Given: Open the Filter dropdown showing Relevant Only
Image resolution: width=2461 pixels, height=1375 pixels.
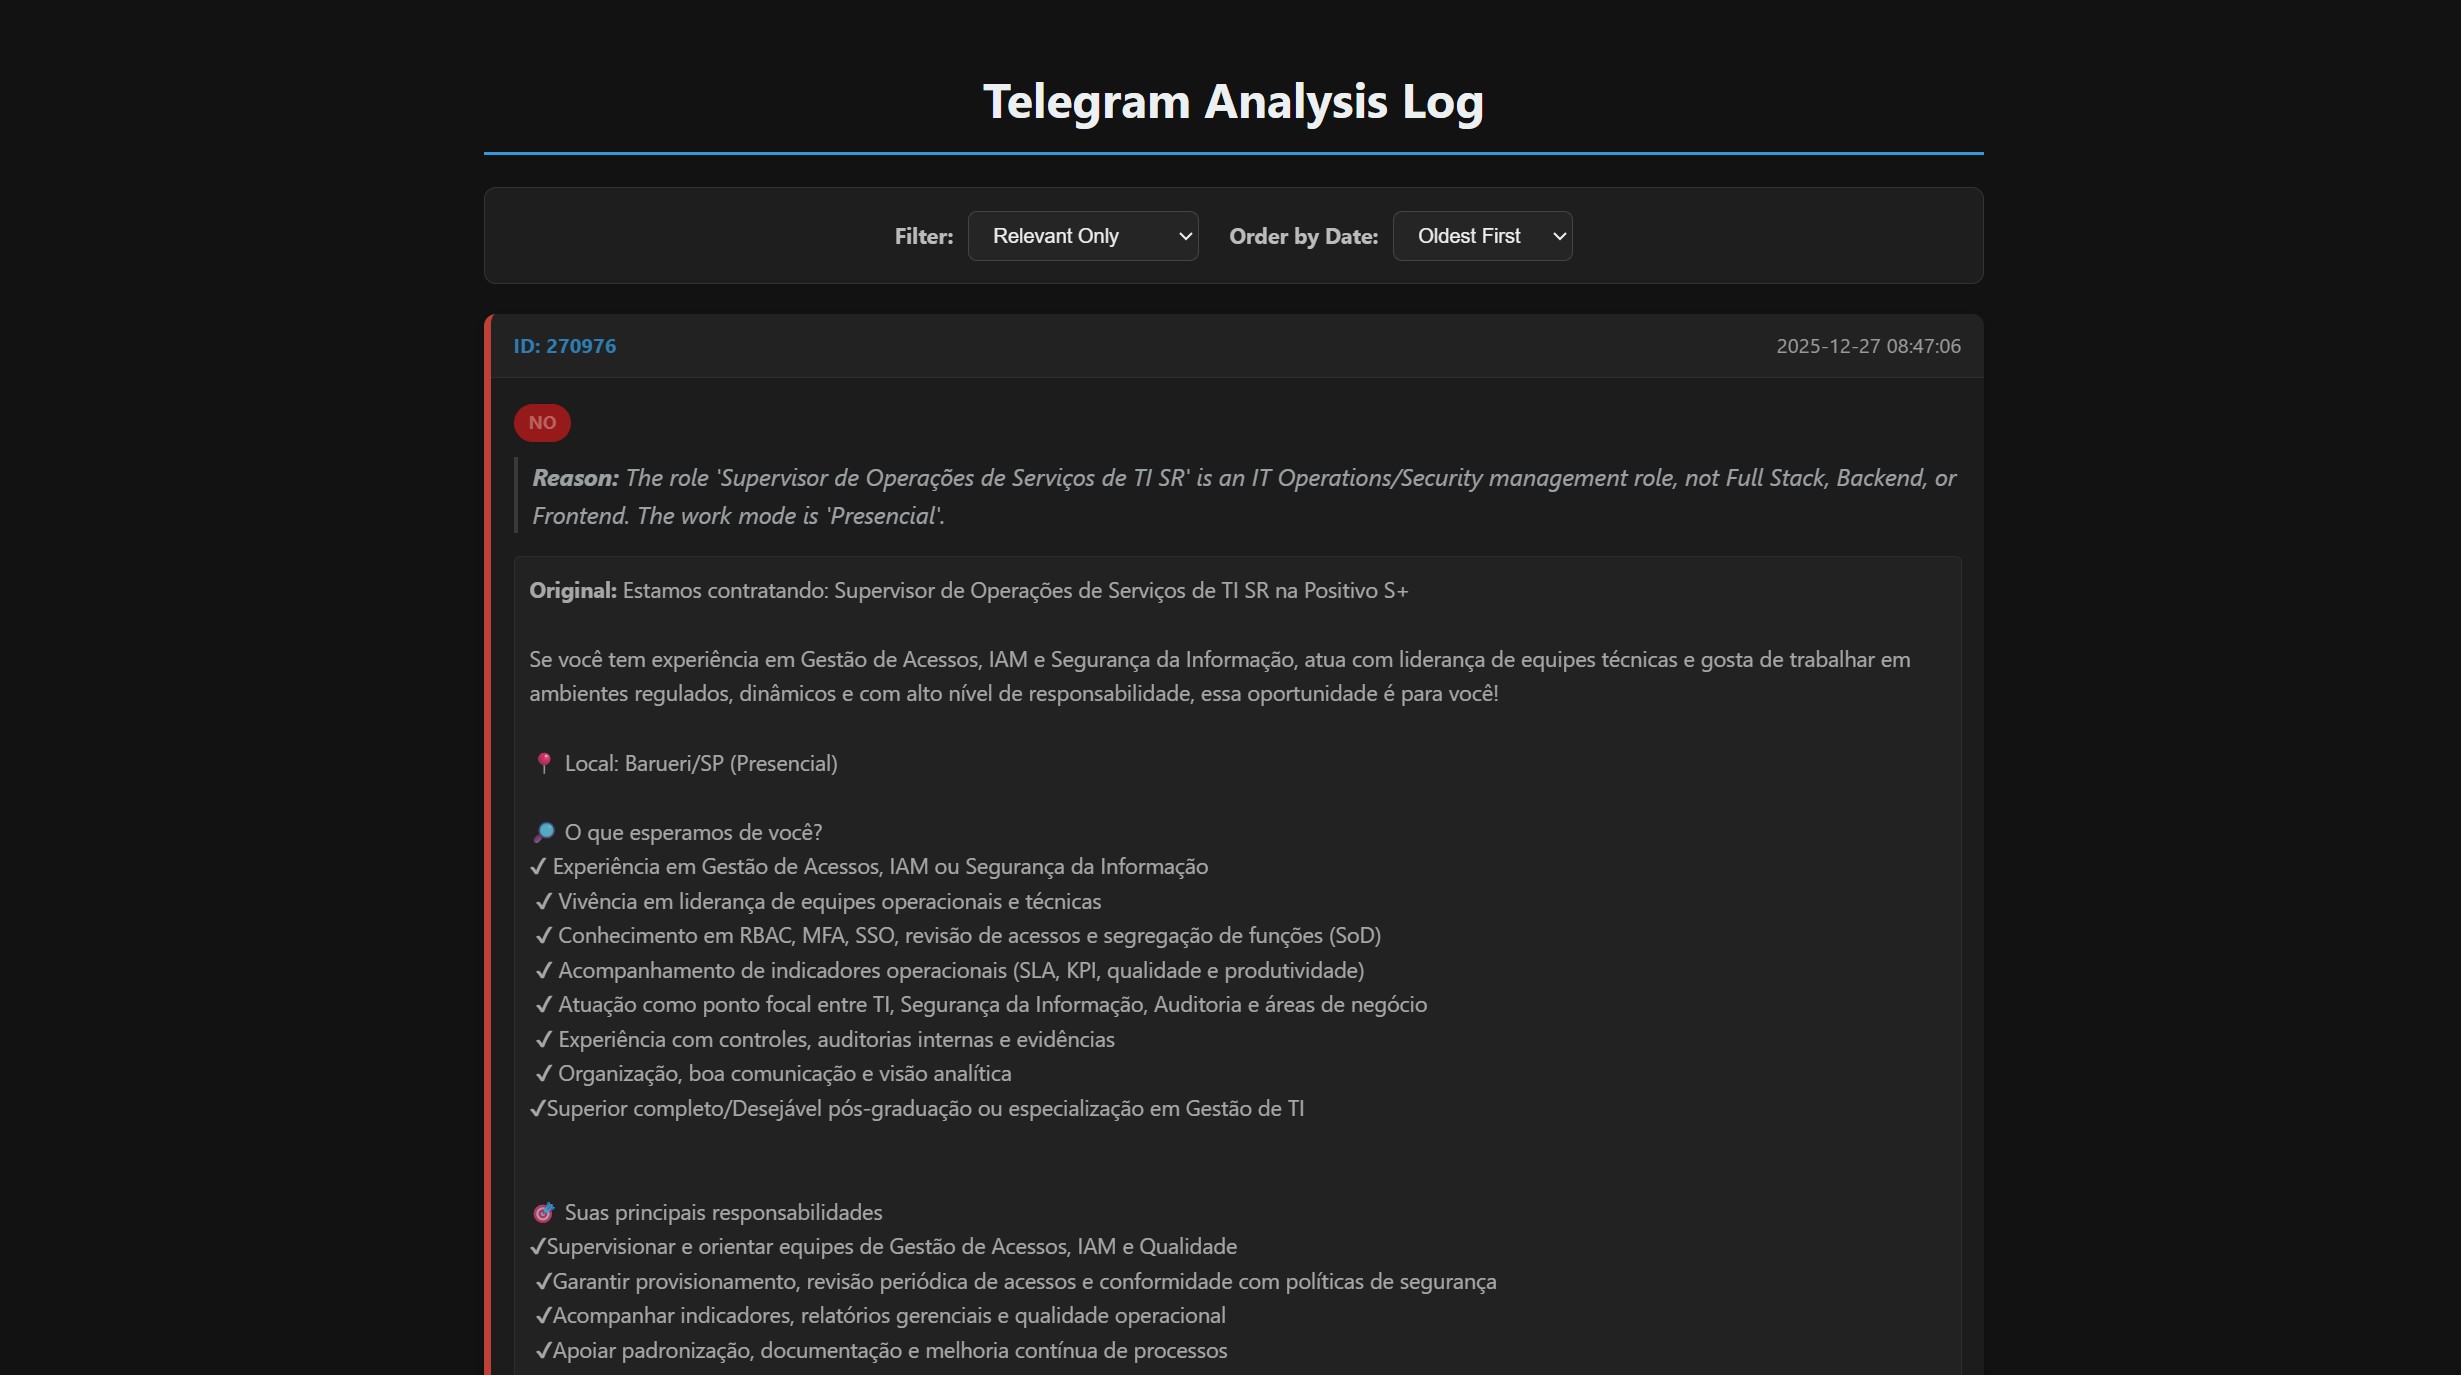Looking at the screenshot, I should coord(1082,236).
